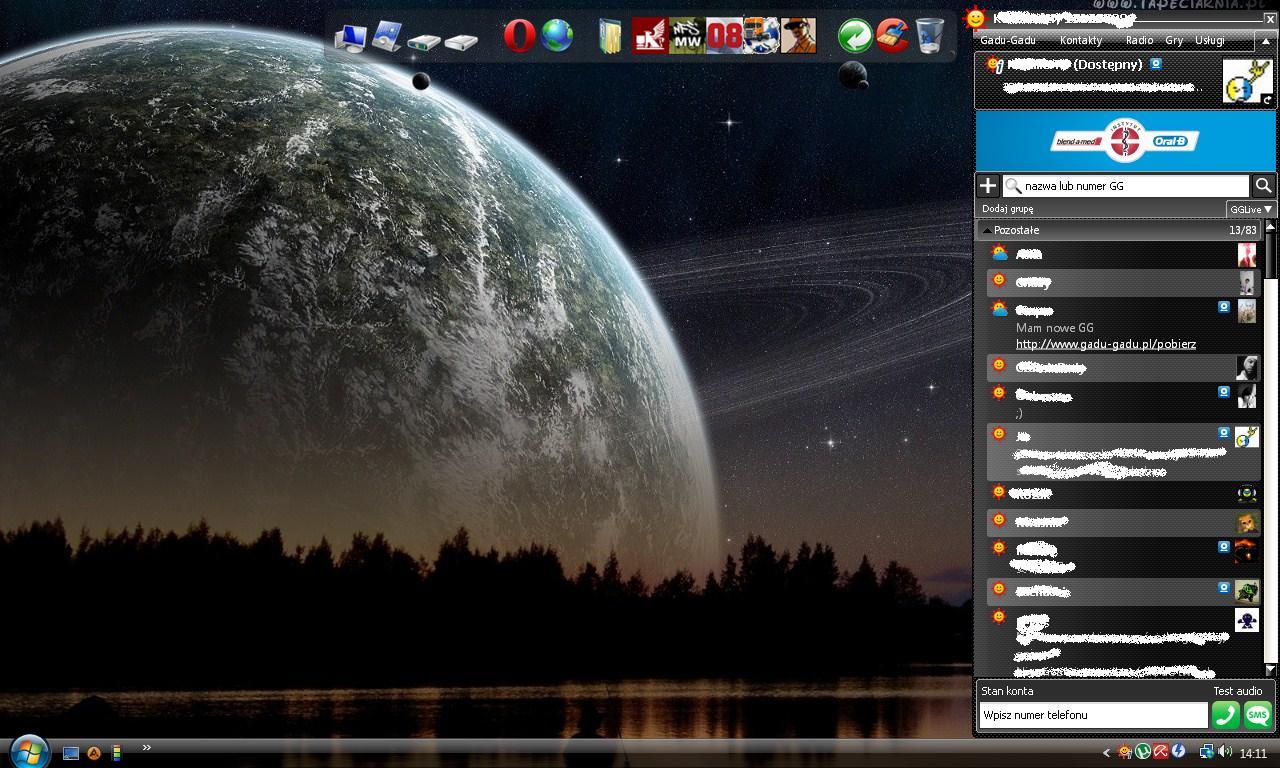This screenshot has height=768, width=1280.
Task: Open the Kontakty menu
Action: click(x=1080, y=41)
